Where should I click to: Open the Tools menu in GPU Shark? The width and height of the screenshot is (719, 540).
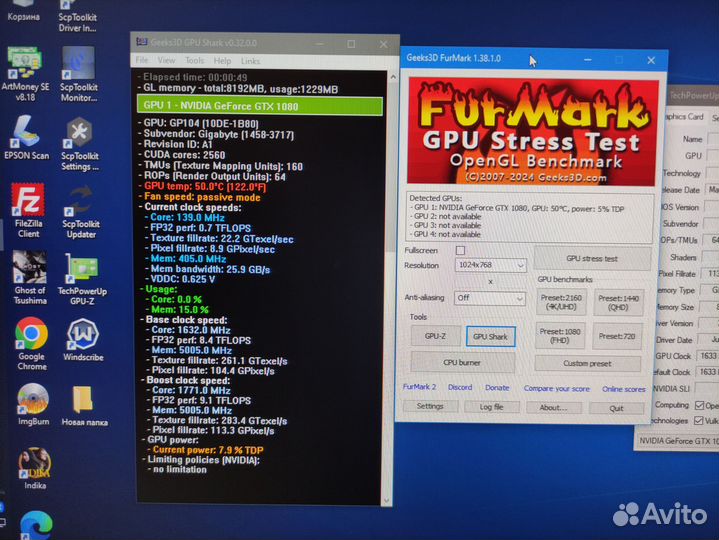194,60
